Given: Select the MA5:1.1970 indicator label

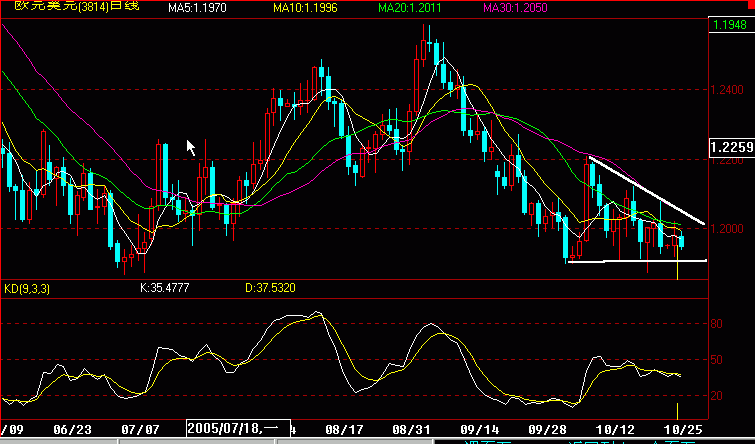Looking at the screenshot, I should (x=197, y=8).
